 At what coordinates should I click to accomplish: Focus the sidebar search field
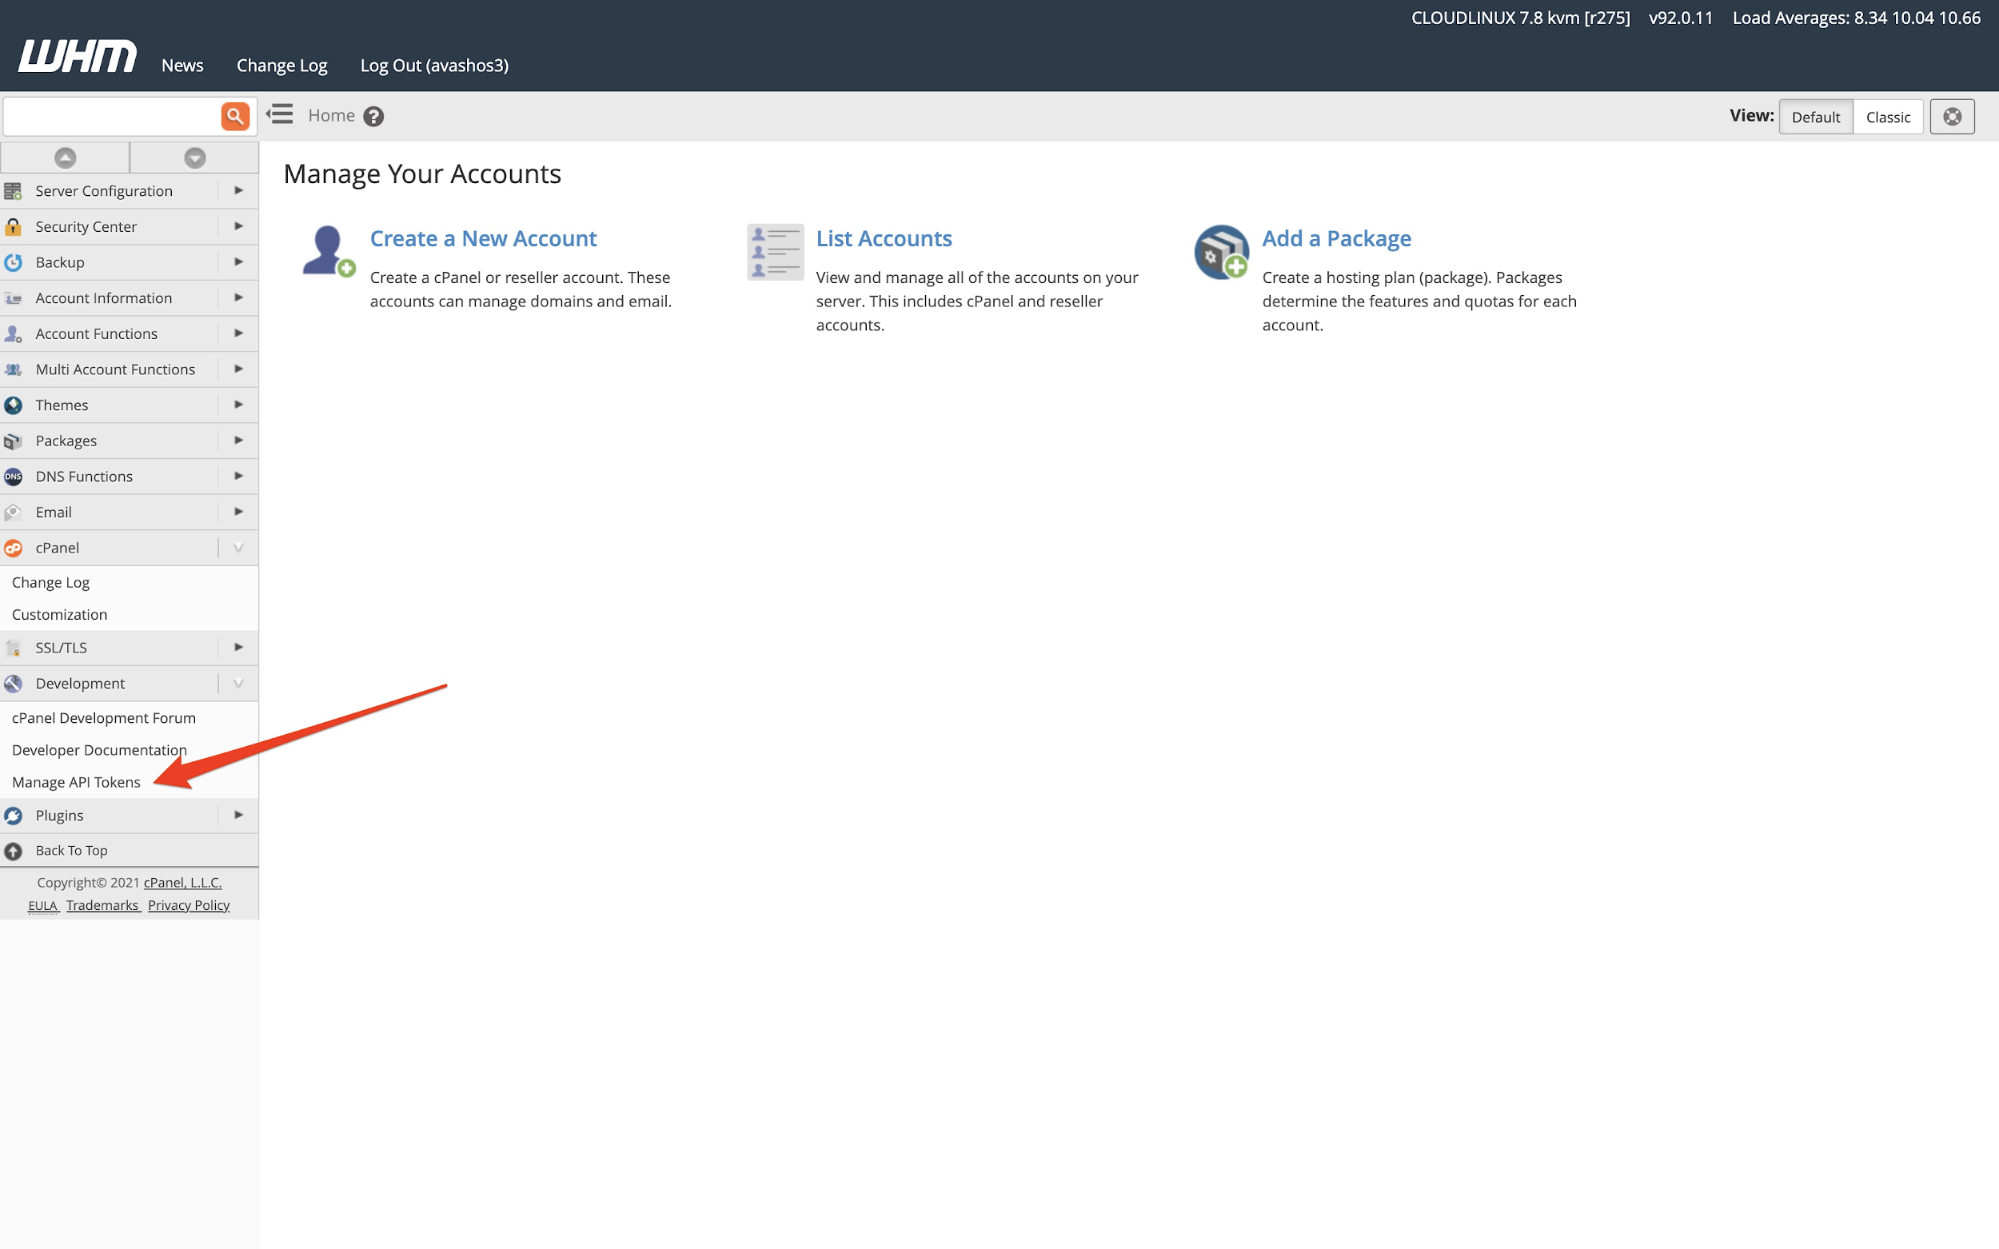pyautogui.click(x=112, y=116)
